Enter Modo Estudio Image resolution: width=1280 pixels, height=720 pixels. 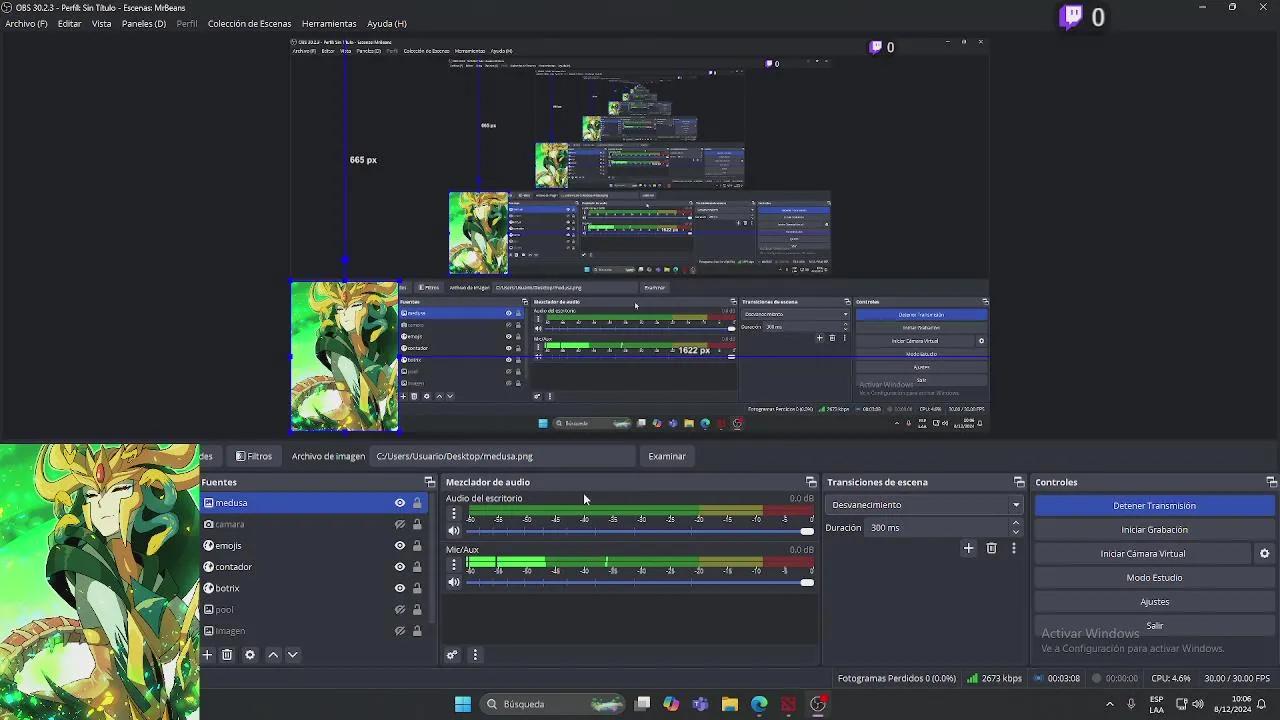(1154, 578)
